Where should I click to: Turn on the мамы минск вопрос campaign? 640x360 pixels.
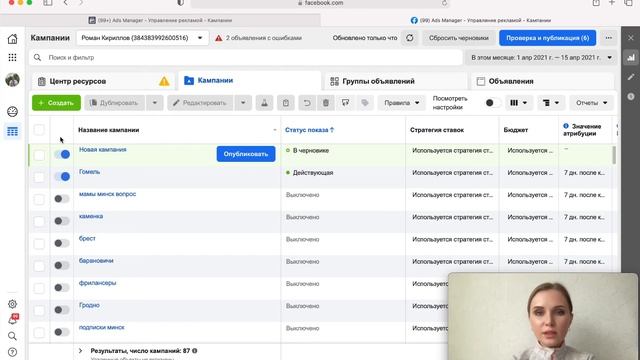(x=62, y=199)
